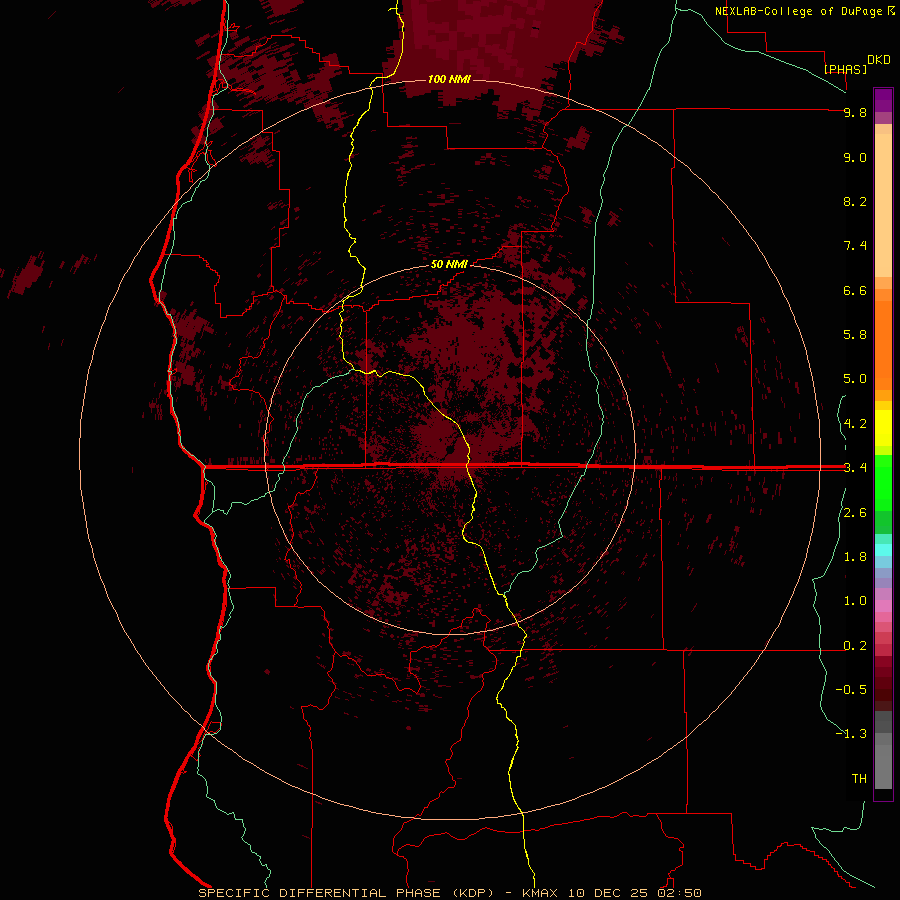Viewport: 900px width, 900px height.
Task: Pick the pink segment near 1.0
Action: coord(883,606)
